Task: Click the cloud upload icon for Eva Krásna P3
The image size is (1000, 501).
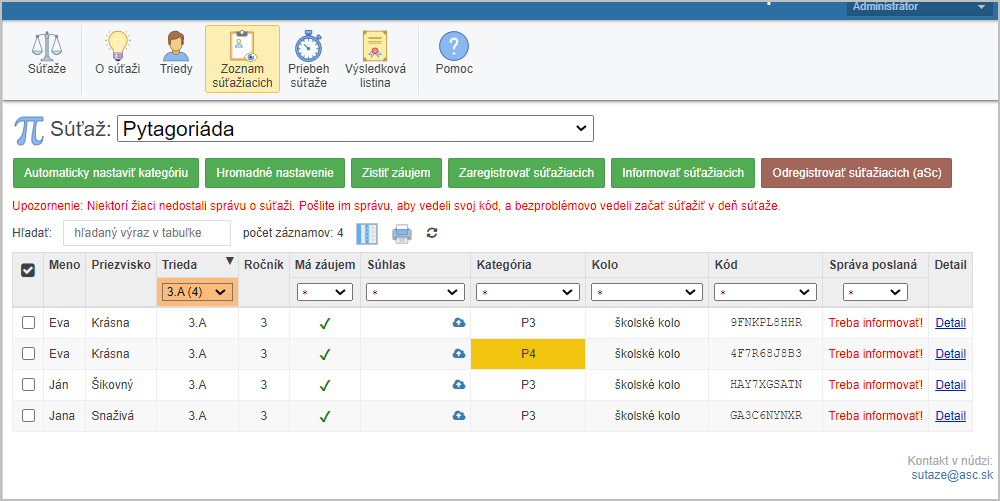Action: 459,323
